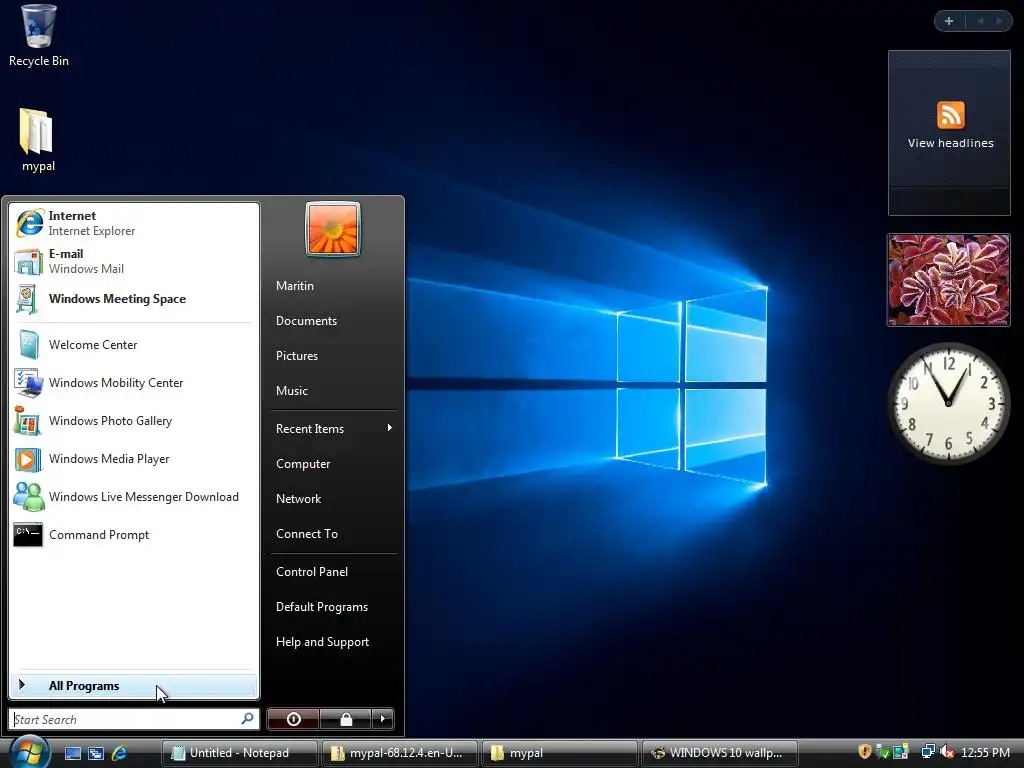Expand All Programs list
Image resolution: width=1024 pixels, height=768 pixels.
point(134,685)
